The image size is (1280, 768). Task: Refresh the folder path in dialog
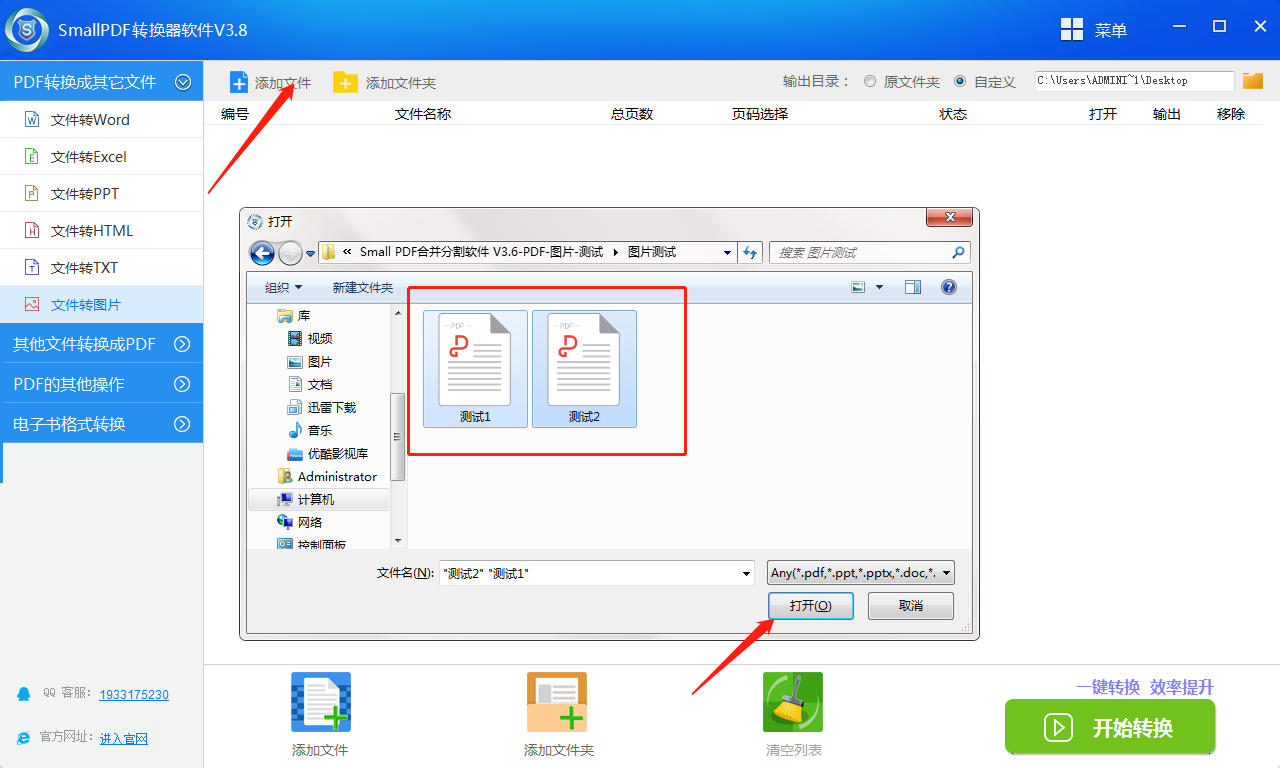coord(750,253)
